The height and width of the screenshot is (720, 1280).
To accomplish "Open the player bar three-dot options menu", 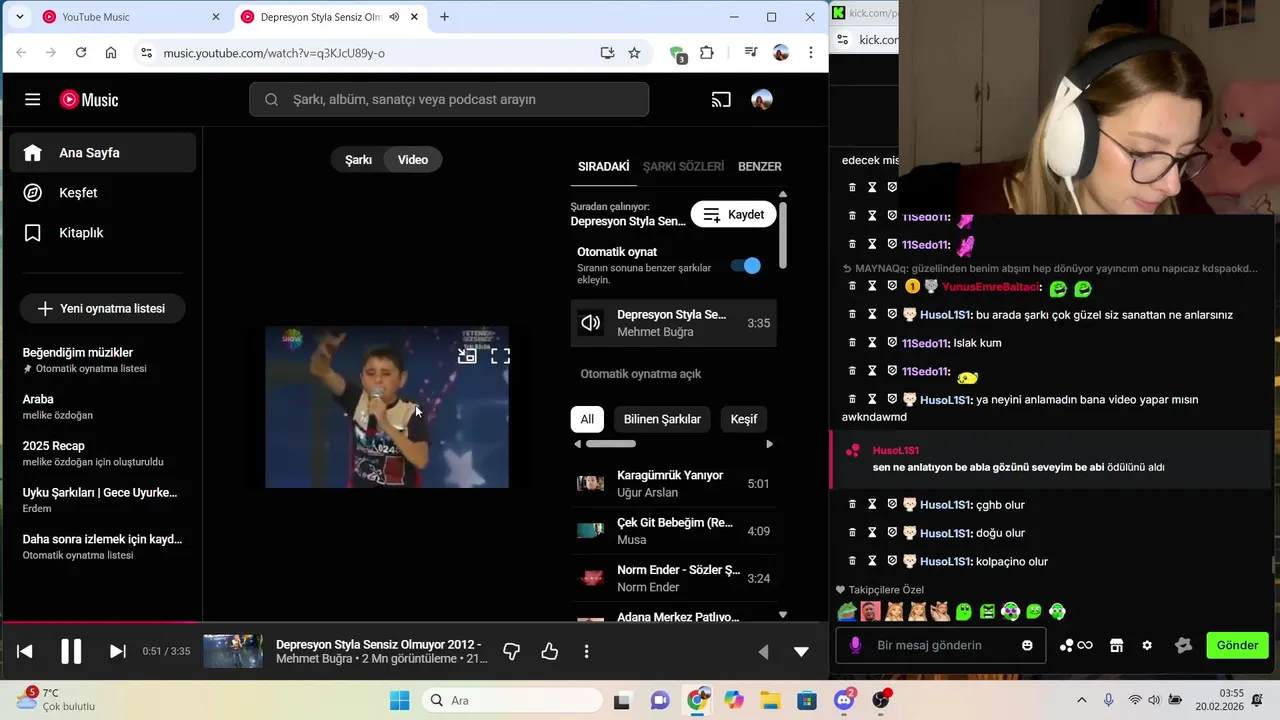I will [x=586, y=651].
